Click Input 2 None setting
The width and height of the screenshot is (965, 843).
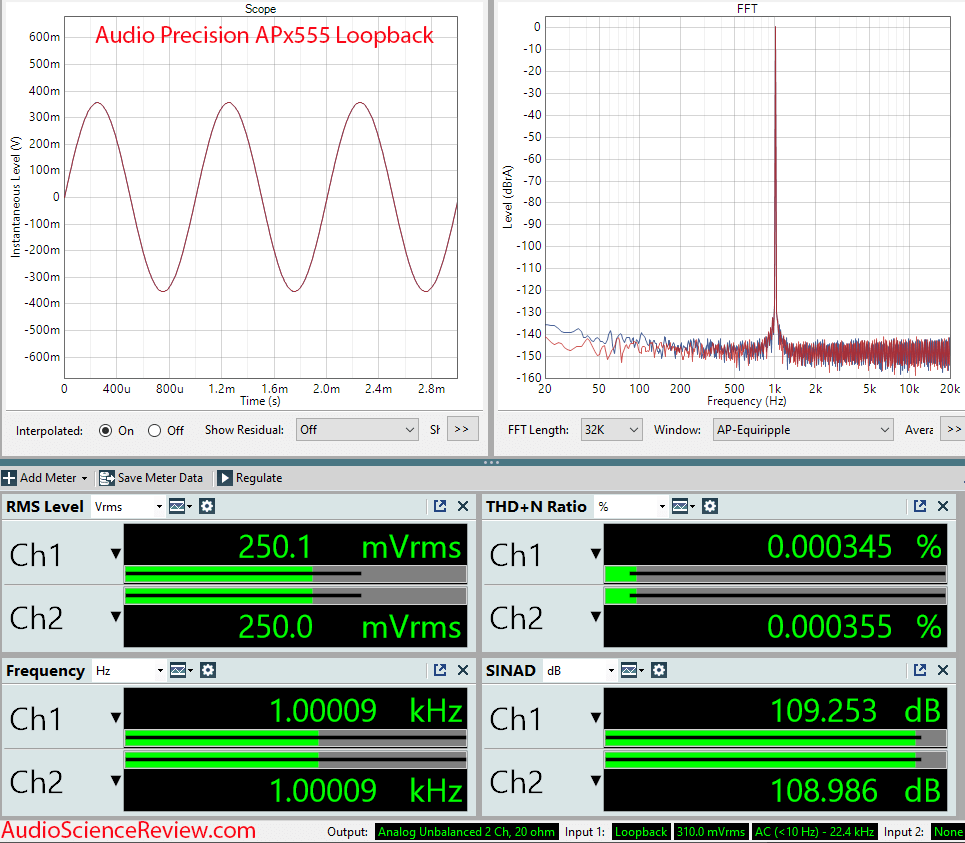947,832
